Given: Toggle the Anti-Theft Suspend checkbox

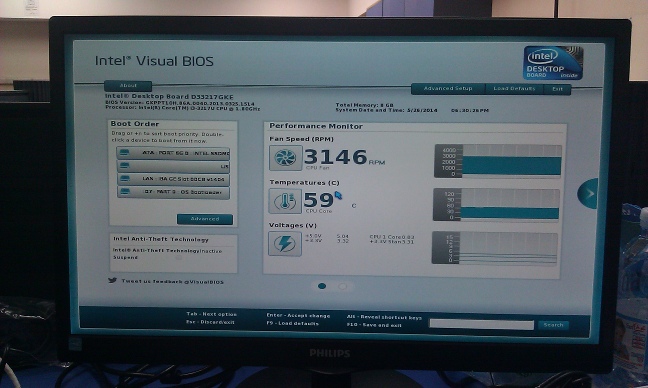Looking at the screenshot, I should (179, 257).
